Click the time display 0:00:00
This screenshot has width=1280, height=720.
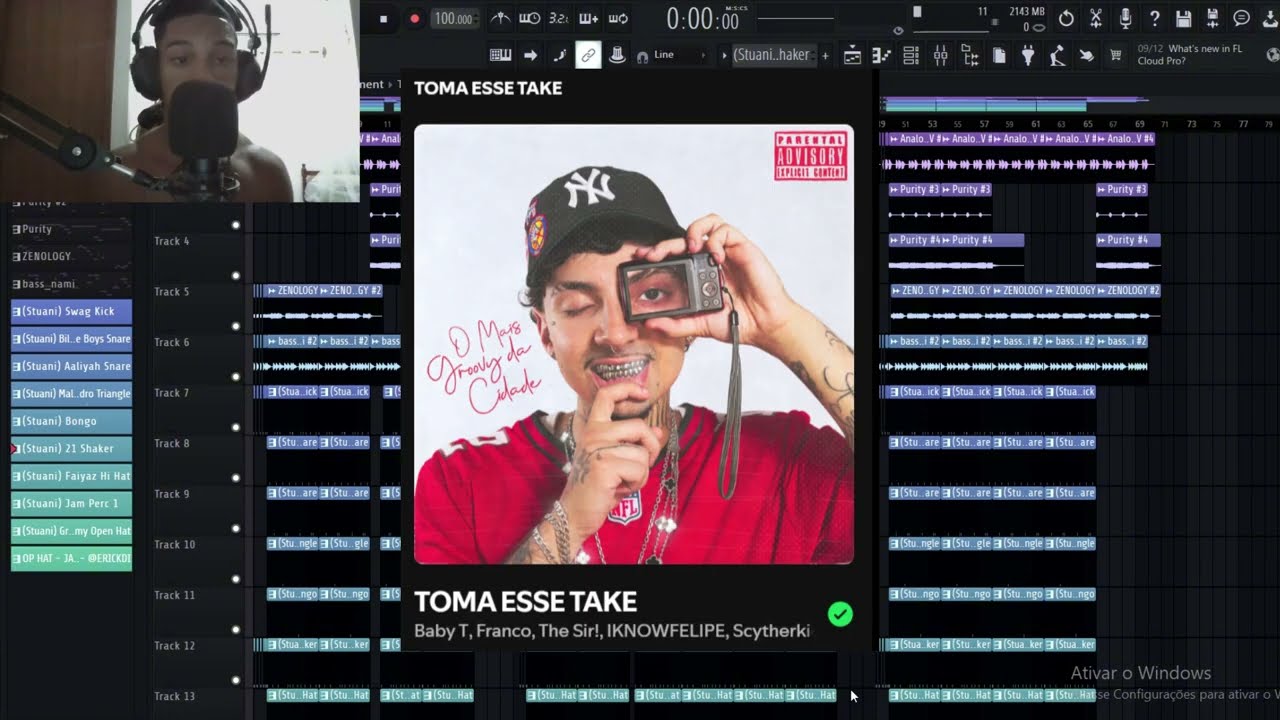[x=704, y=19]
